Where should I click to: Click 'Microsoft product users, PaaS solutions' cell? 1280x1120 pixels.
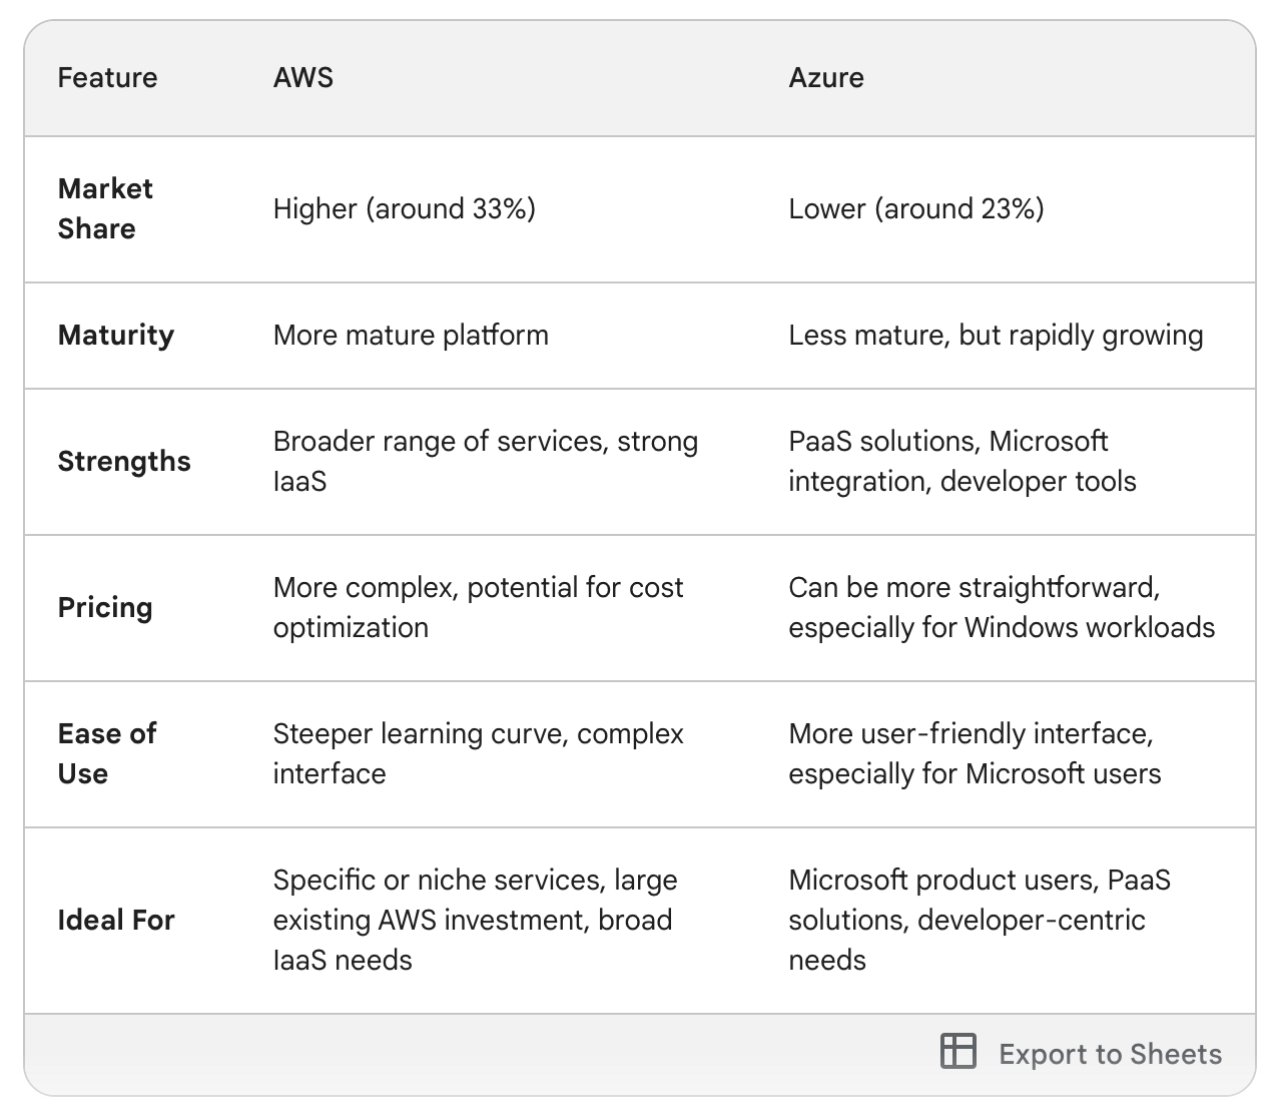tap(980, 920)
